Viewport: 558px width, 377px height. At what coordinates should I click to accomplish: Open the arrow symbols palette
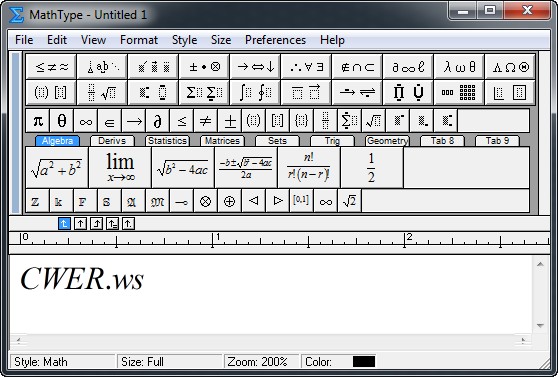(x=255, y=67)
